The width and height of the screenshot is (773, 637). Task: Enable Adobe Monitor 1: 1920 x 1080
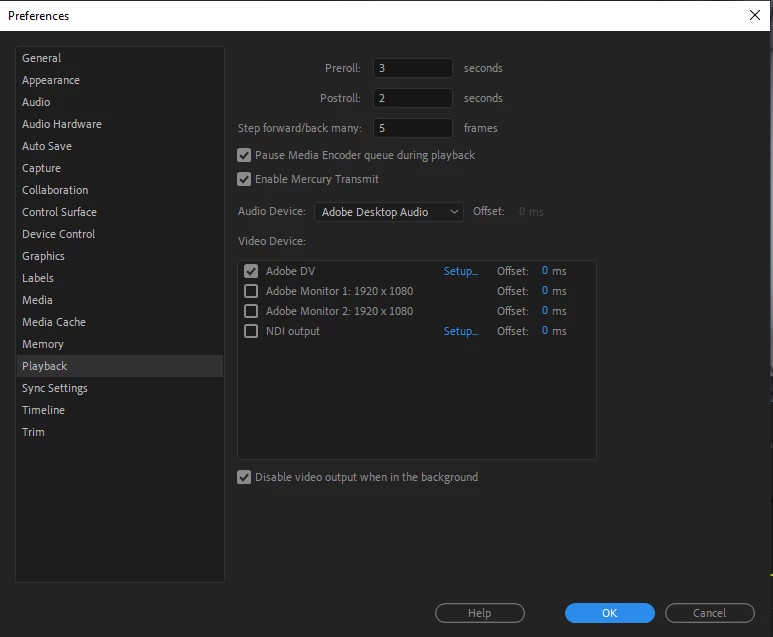click(251, 291)
